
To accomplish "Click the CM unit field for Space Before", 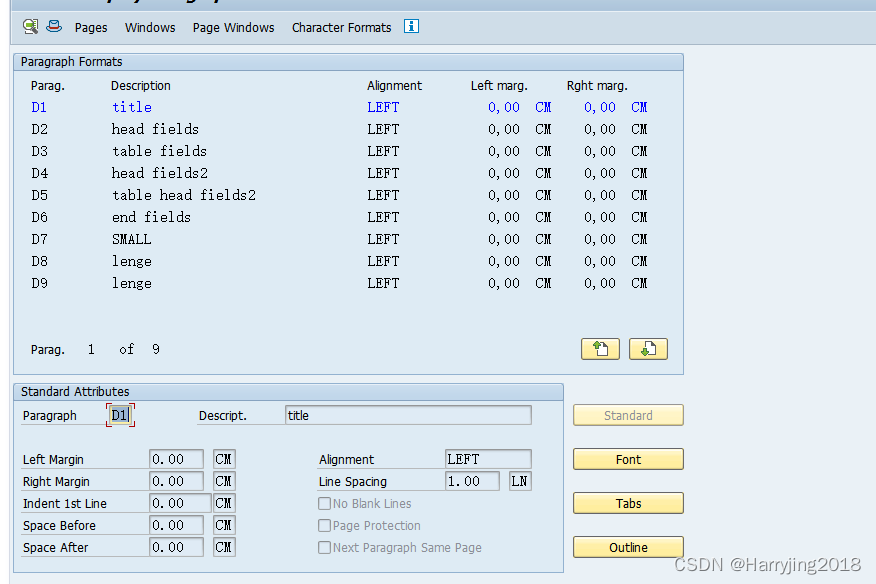I will (224, 525).
